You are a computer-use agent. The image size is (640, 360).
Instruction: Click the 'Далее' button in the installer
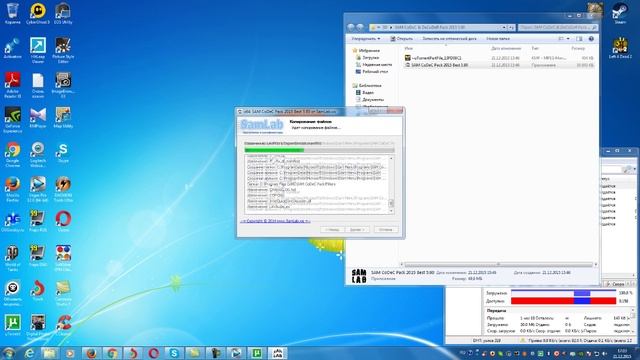tap(358, 229)
